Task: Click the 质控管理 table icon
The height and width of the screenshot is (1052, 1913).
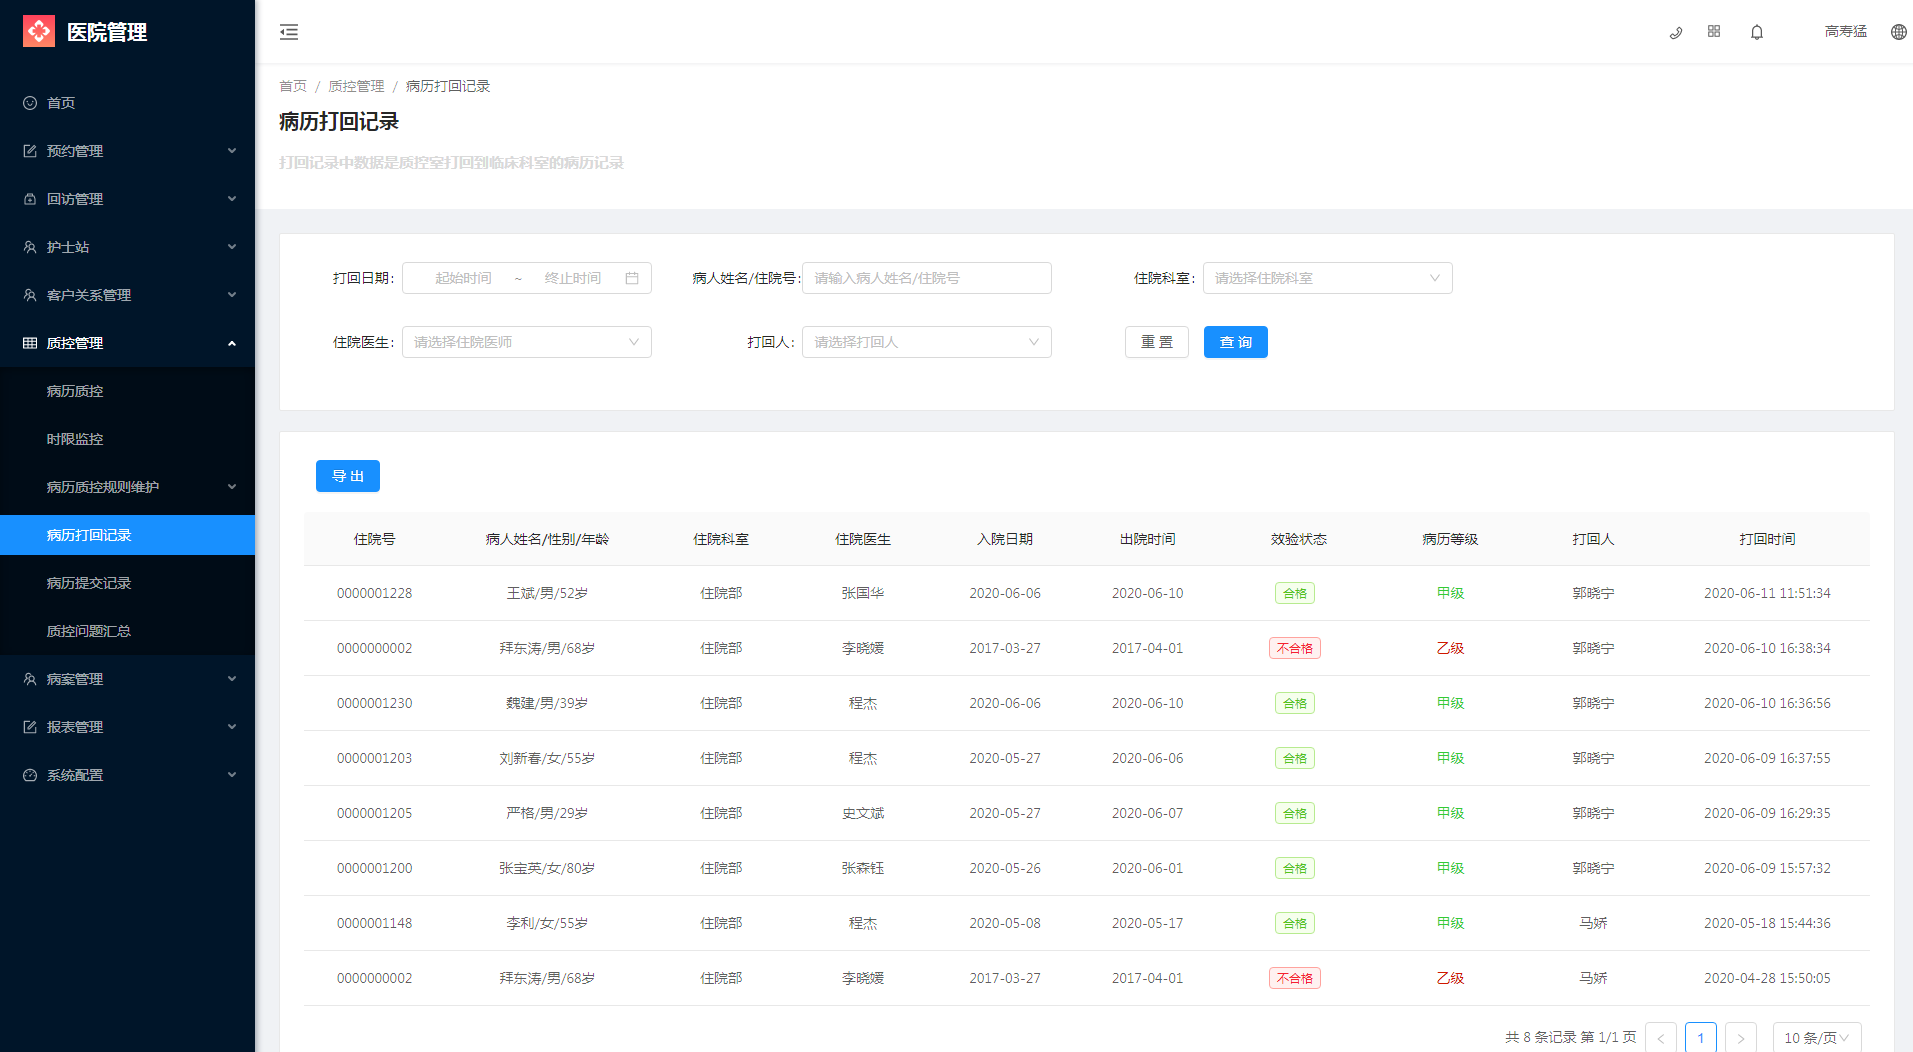Action: [30, 343]
